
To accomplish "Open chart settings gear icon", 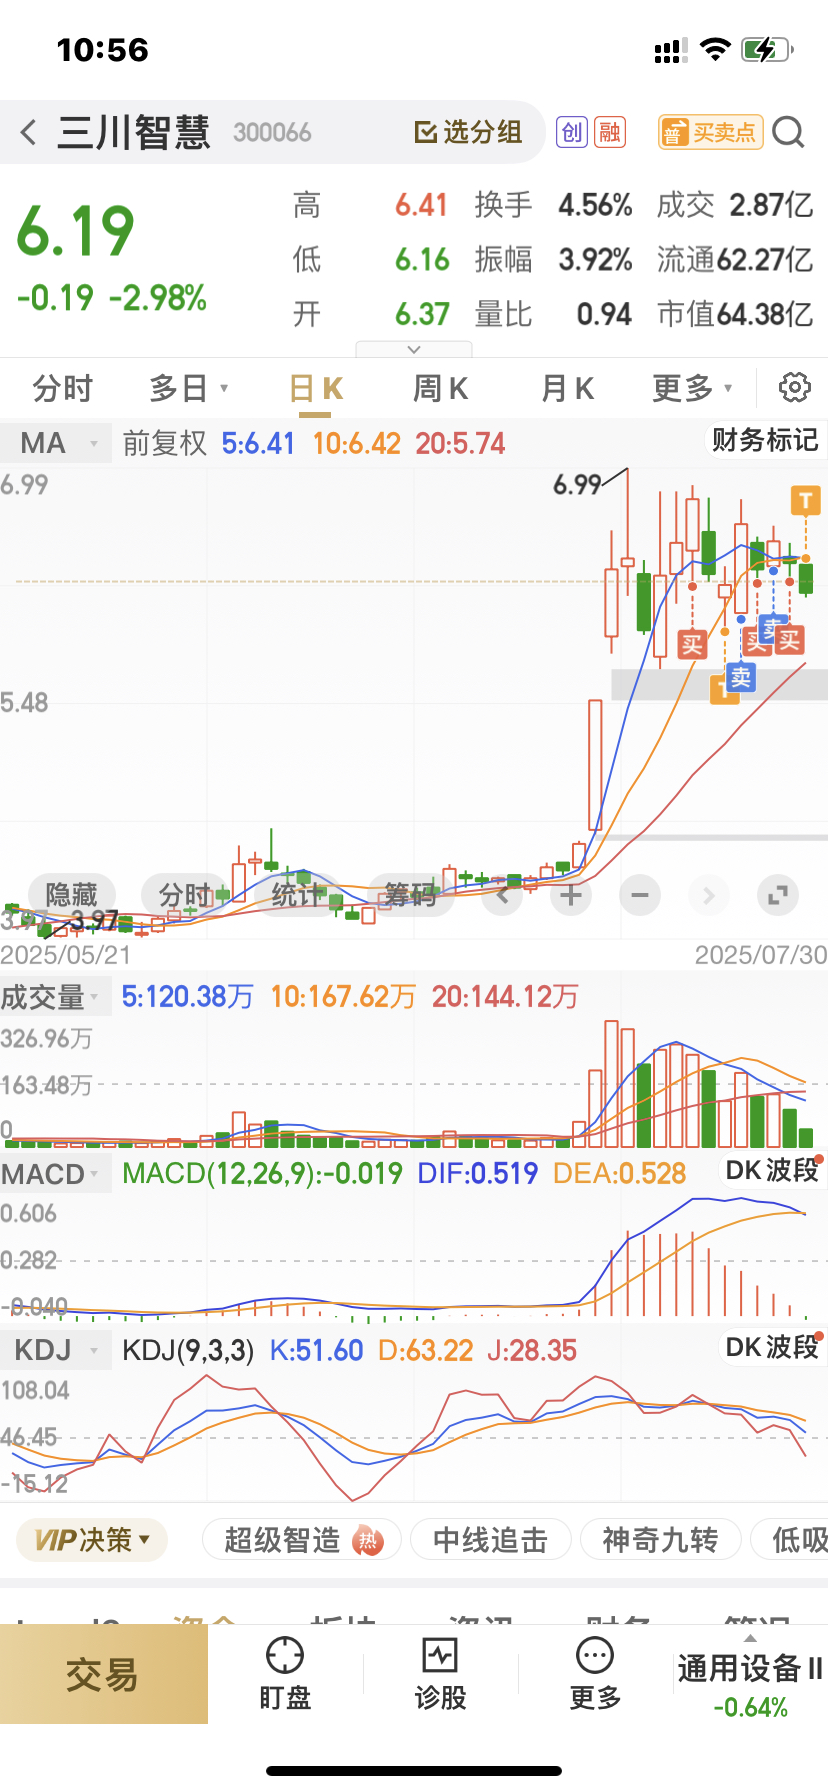I will pyautogui.click(x=794, y=387).
